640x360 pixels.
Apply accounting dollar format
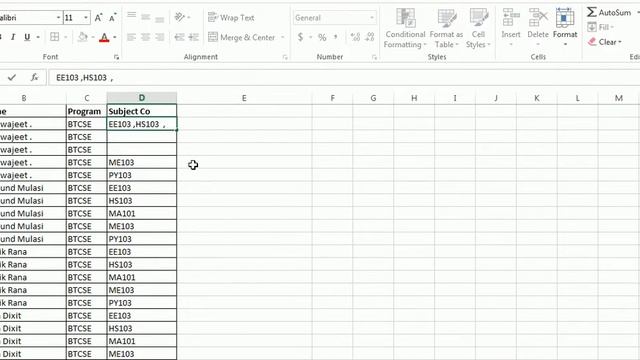tap(300, 37)
